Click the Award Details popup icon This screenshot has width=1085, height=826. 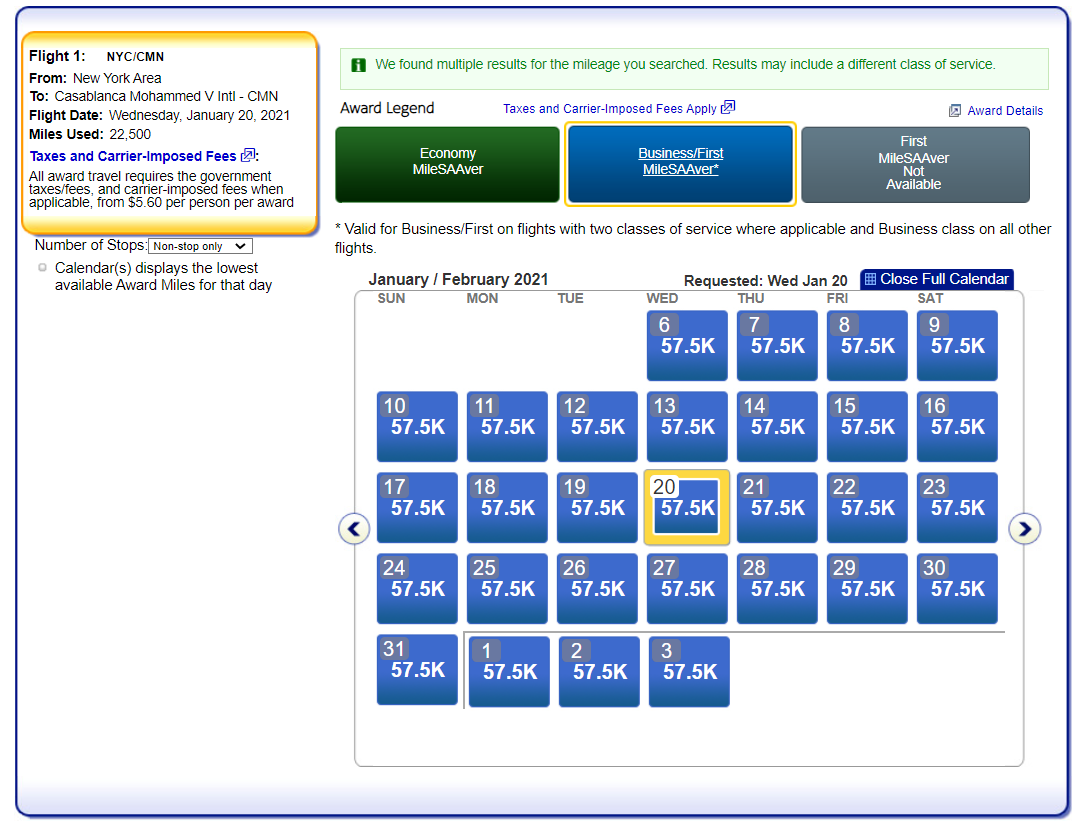(x=955, y=111)
